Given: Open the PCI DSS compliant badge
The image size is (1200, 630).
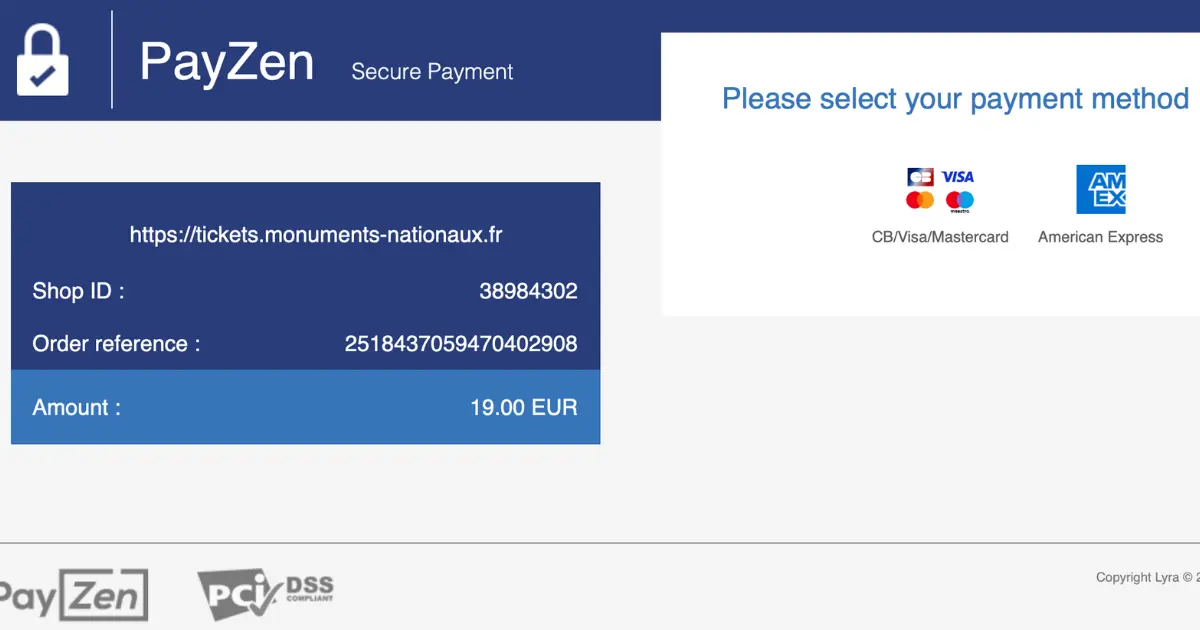Looking at the screenshot, I should point(265,594).
